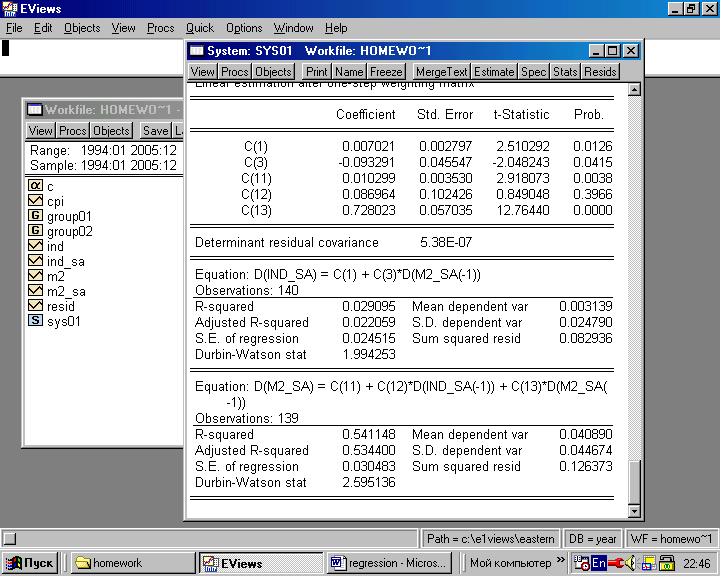Click the EViews command input area
The image size is (720, 576).
(x=92, y=57)
